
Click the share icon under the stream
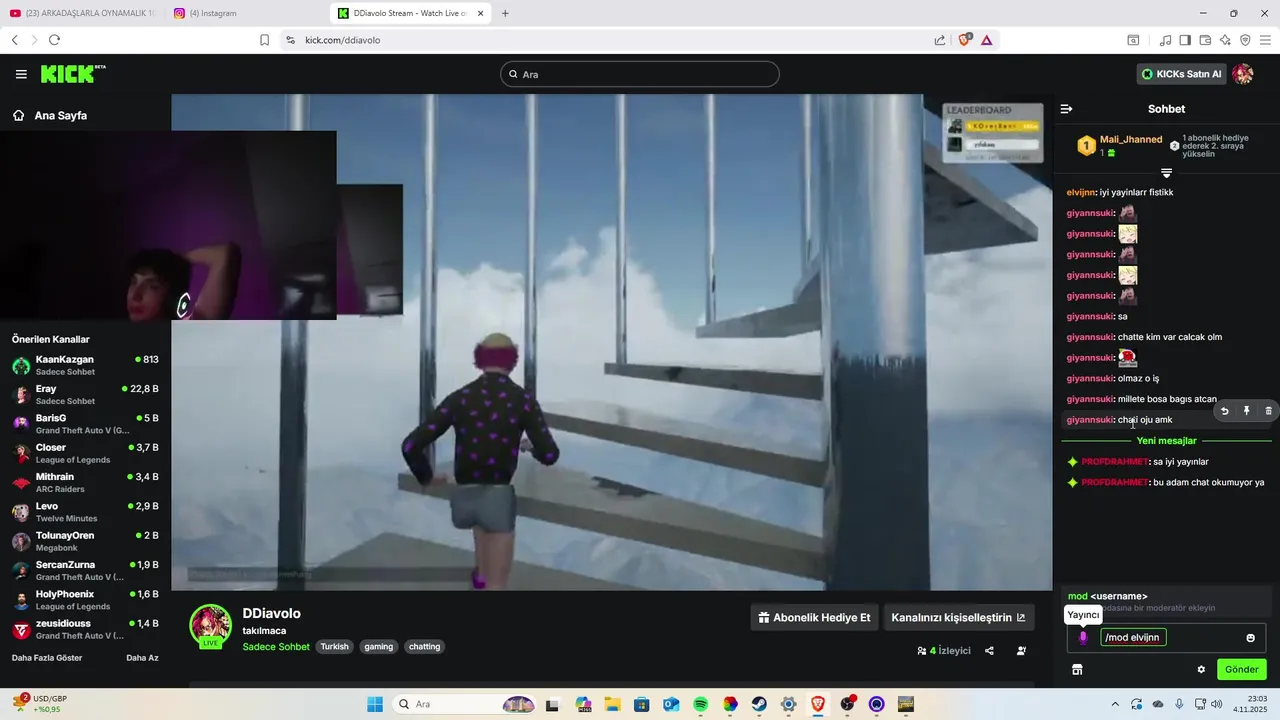pyautogui.click(x=989, y=651)
